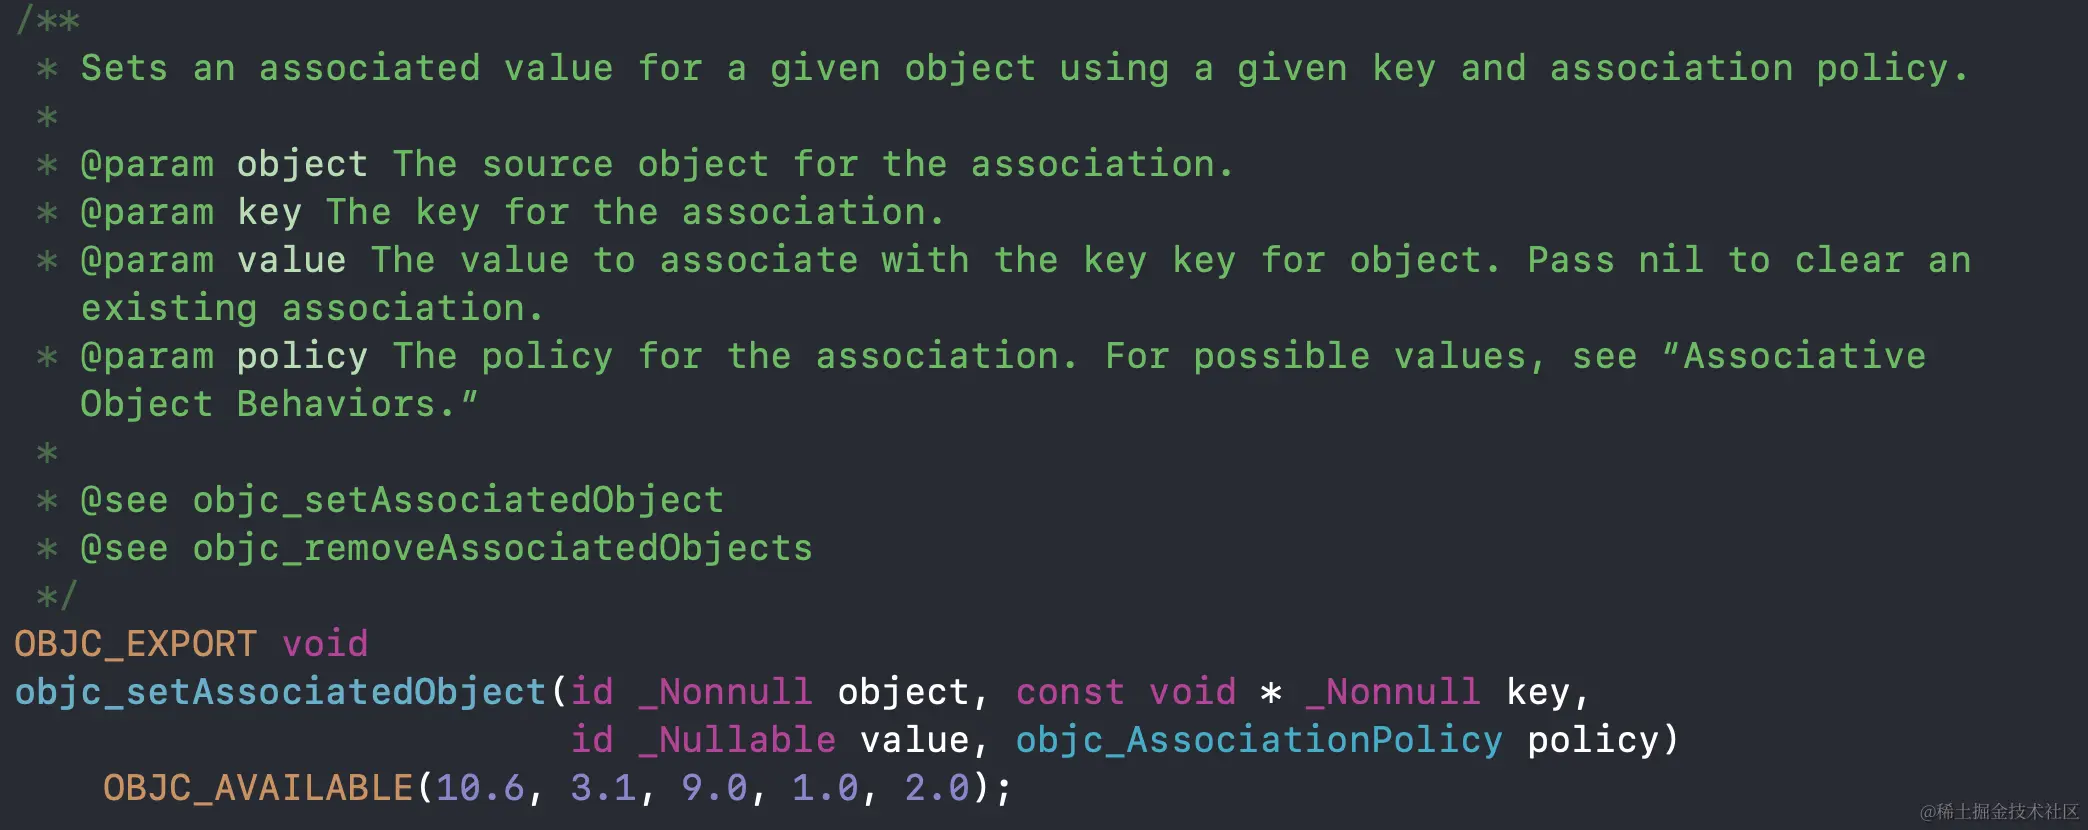This screenshot has height=830, width=2088.
Task: Click the comment closing */ marker
Action: (56, 596)
